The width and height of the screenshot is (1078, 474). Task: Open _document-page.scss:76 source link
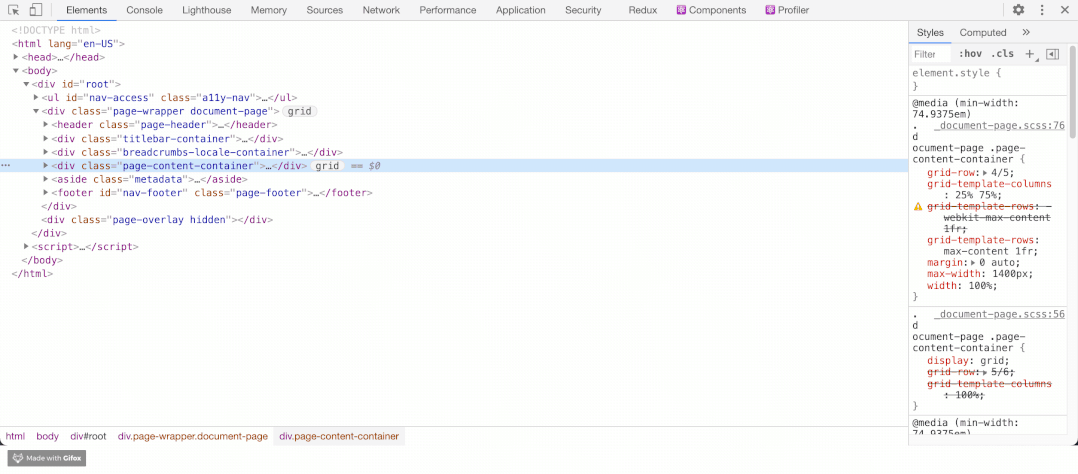[x=1000, y=126]
